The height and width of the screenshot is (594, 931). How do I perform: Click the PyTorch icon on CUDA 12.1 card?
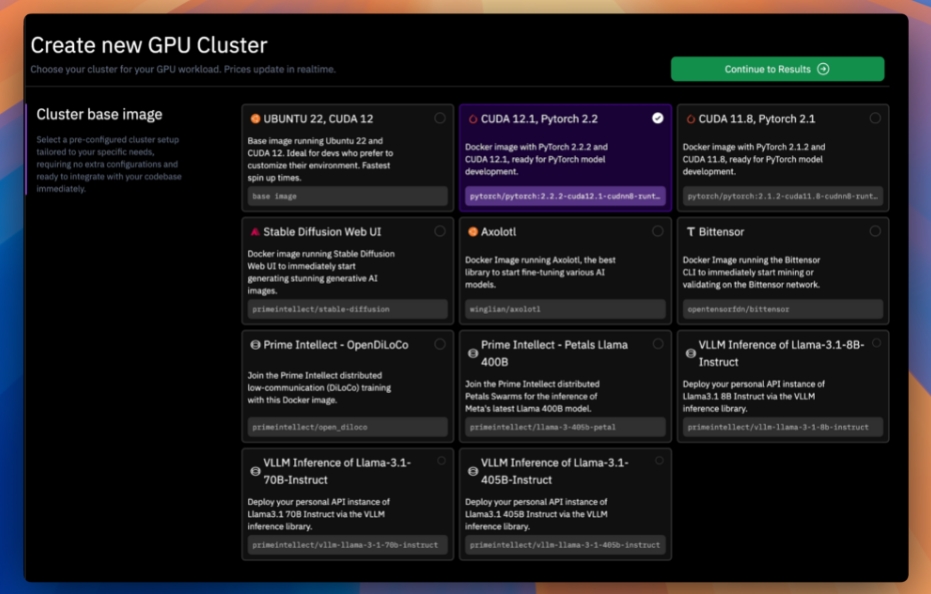tap(473, 119)
